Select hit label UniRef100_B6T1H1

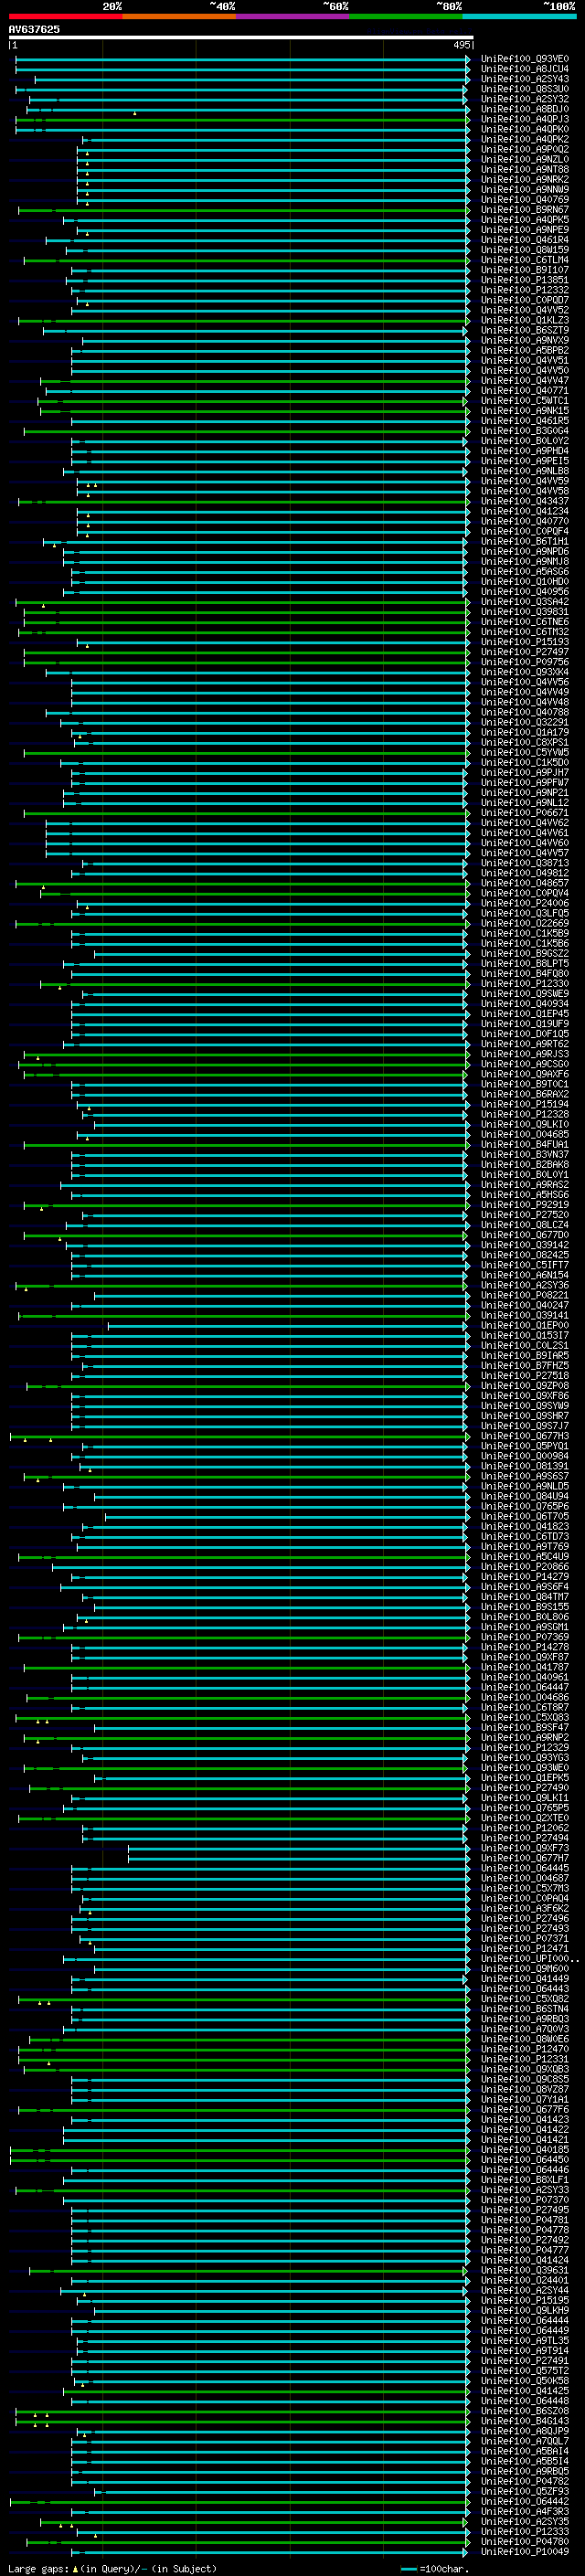pos(524,541)
